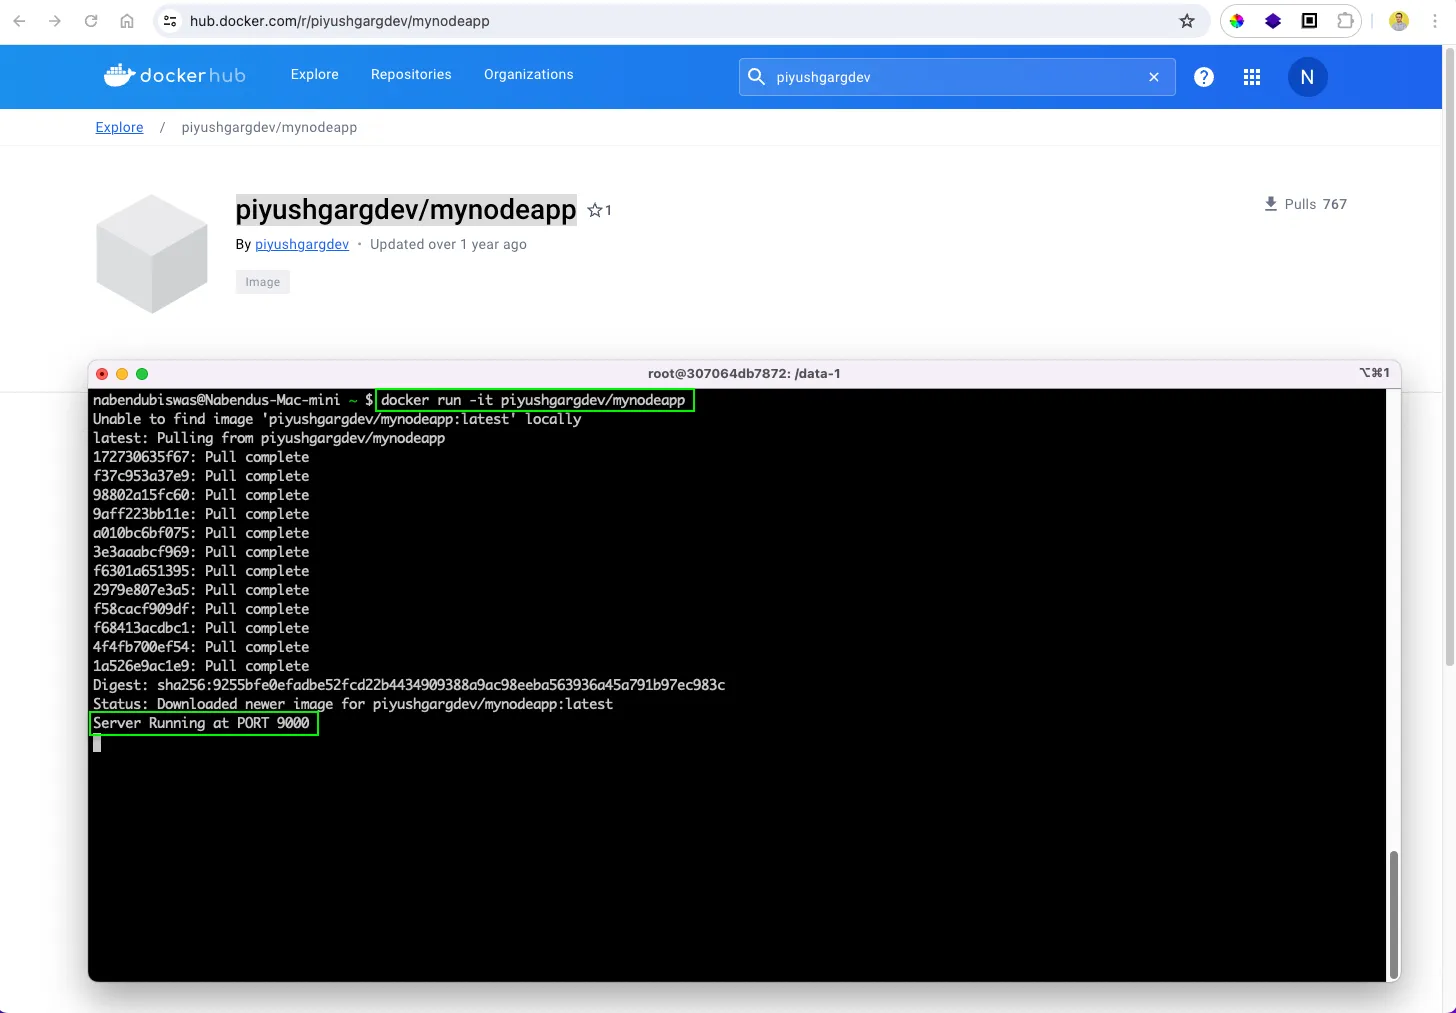The width and height of the screenshot is (1456, 1013).
Task: Click the f68413acdbc1 Pull complete line
Action: [201, 628]
